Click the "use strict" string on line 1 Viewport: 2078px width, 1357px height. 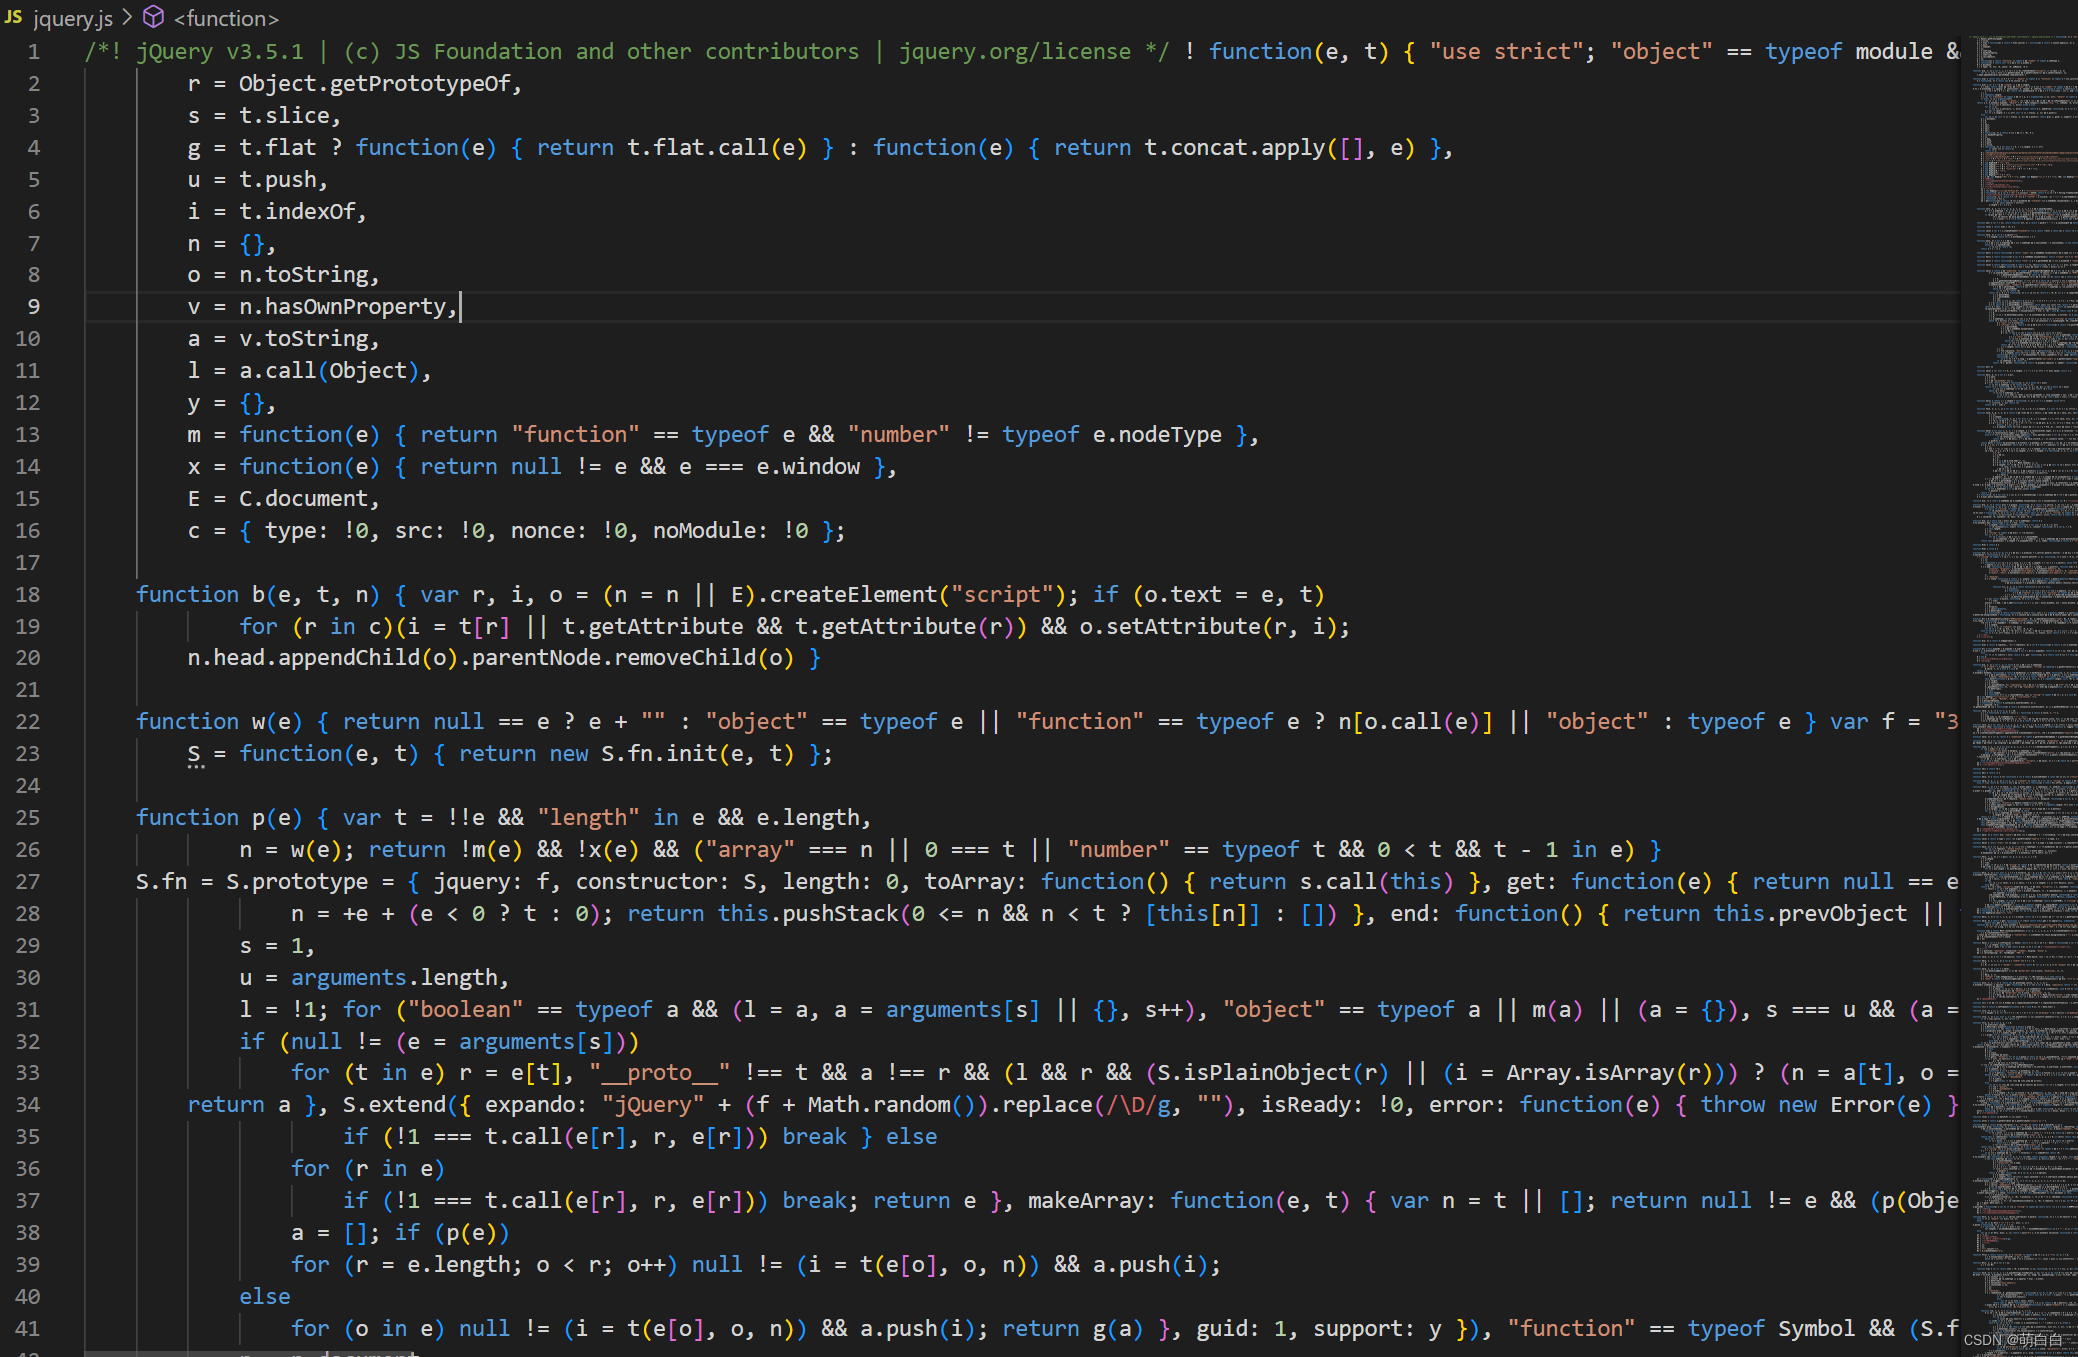point(1506,52)
